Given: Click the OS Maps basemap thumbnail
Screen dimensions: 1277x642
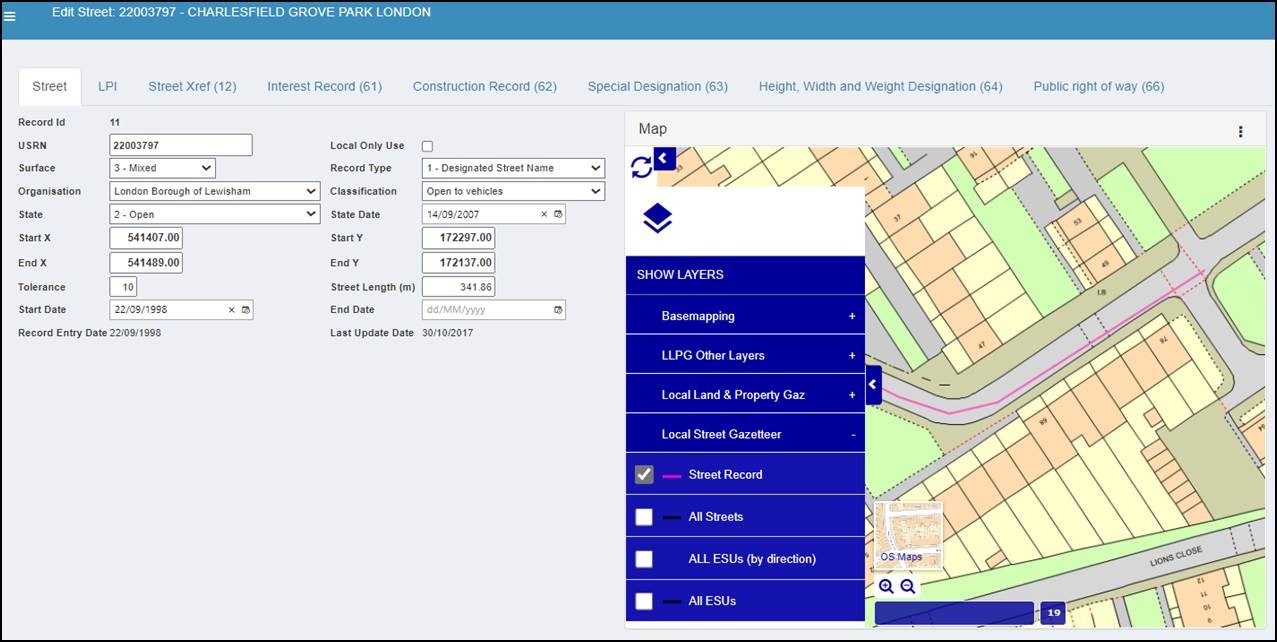Looking at the screenshot, I should [908, 535].
